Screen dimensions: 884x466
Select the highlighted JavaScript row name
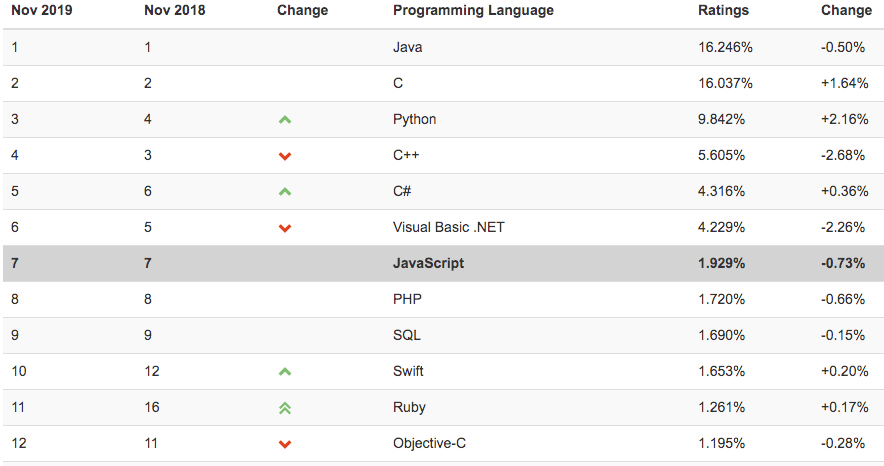click(428, 263)
